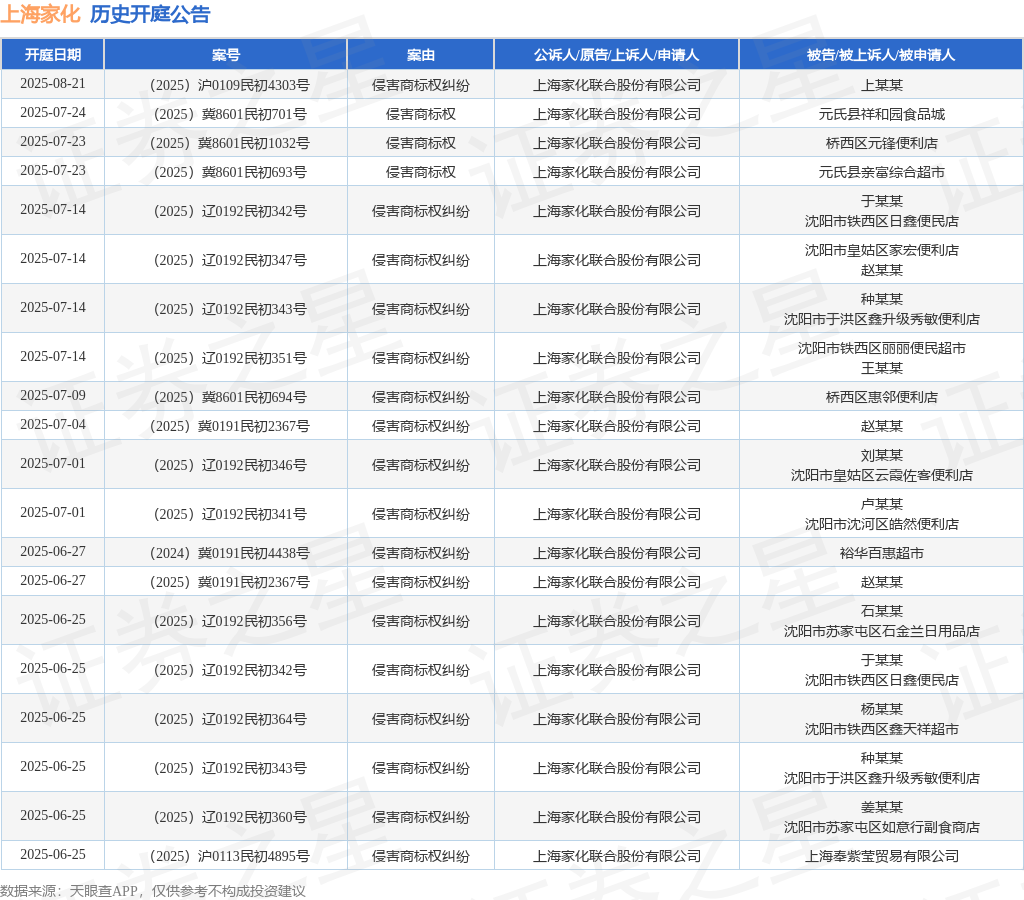1024x900 pixels.
Task: Select defendant 沈阳市铁西区丽丽便民超市
Action: coord(882,348)
